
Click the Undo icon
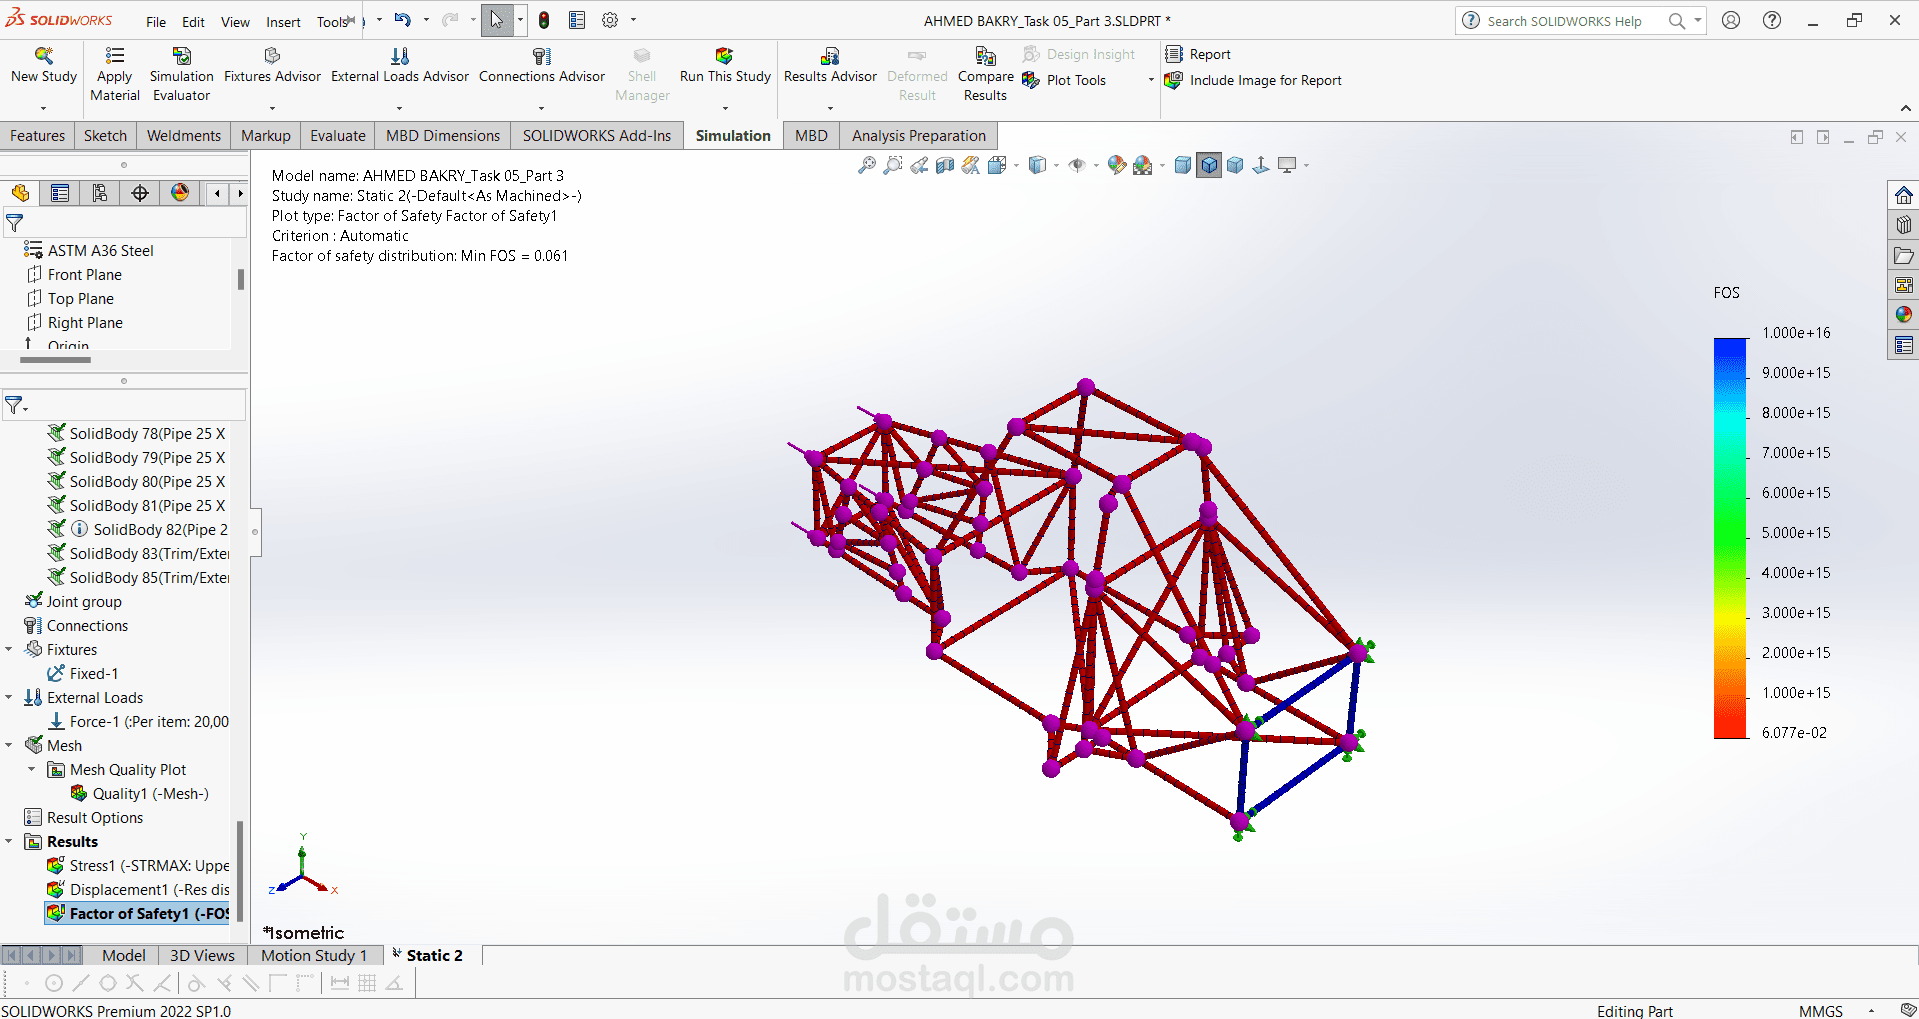[402, 19]
